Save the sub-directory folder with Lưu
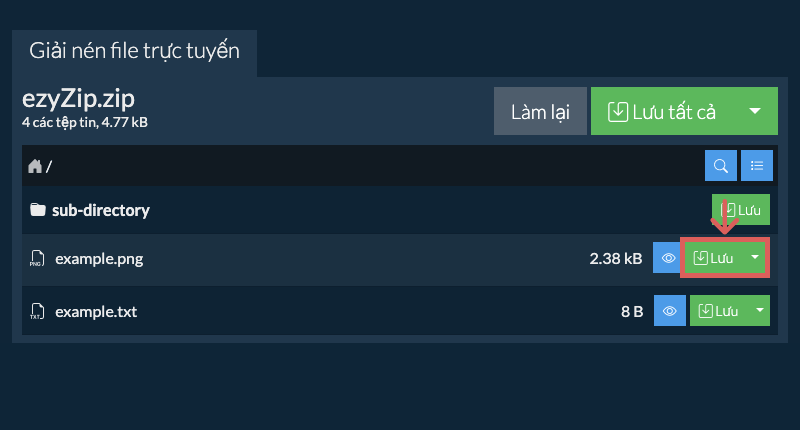The height and width of the screenshot is (430, 800). [x=742, y=211]
